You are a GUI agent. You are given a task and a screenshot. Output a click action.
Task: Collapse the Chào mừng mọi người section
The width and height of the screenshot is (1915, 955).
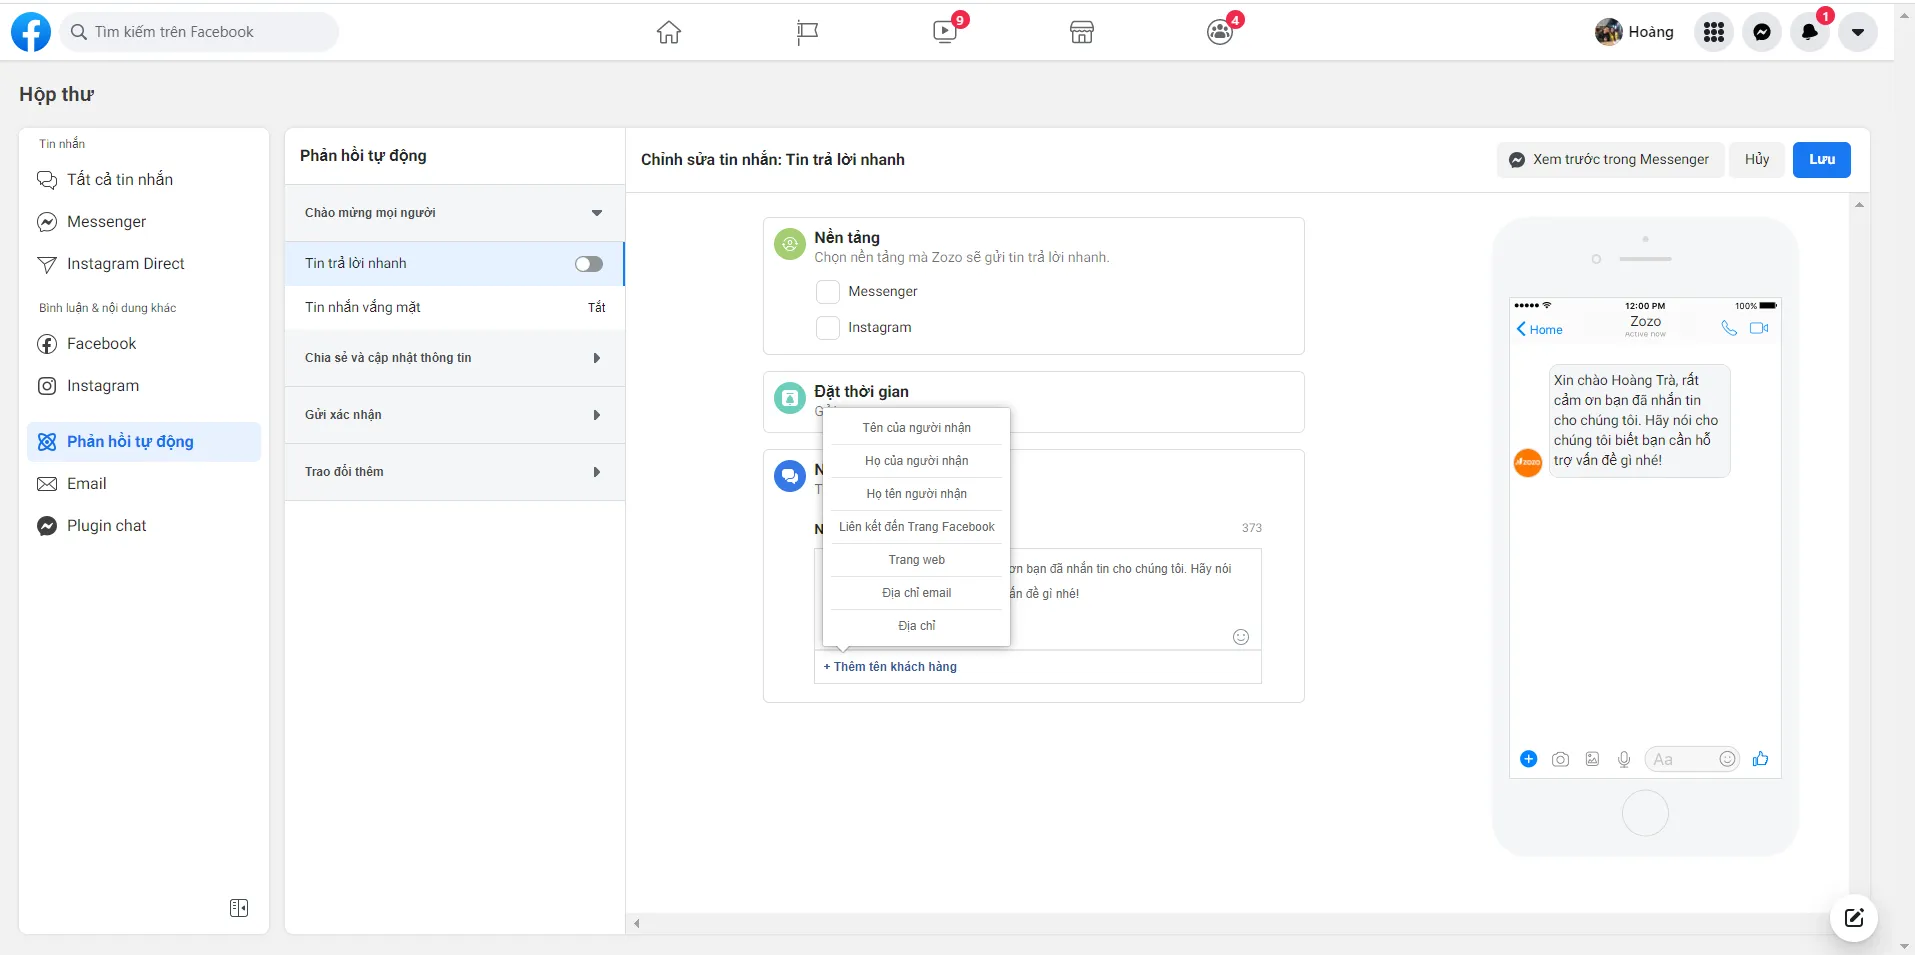596,213
